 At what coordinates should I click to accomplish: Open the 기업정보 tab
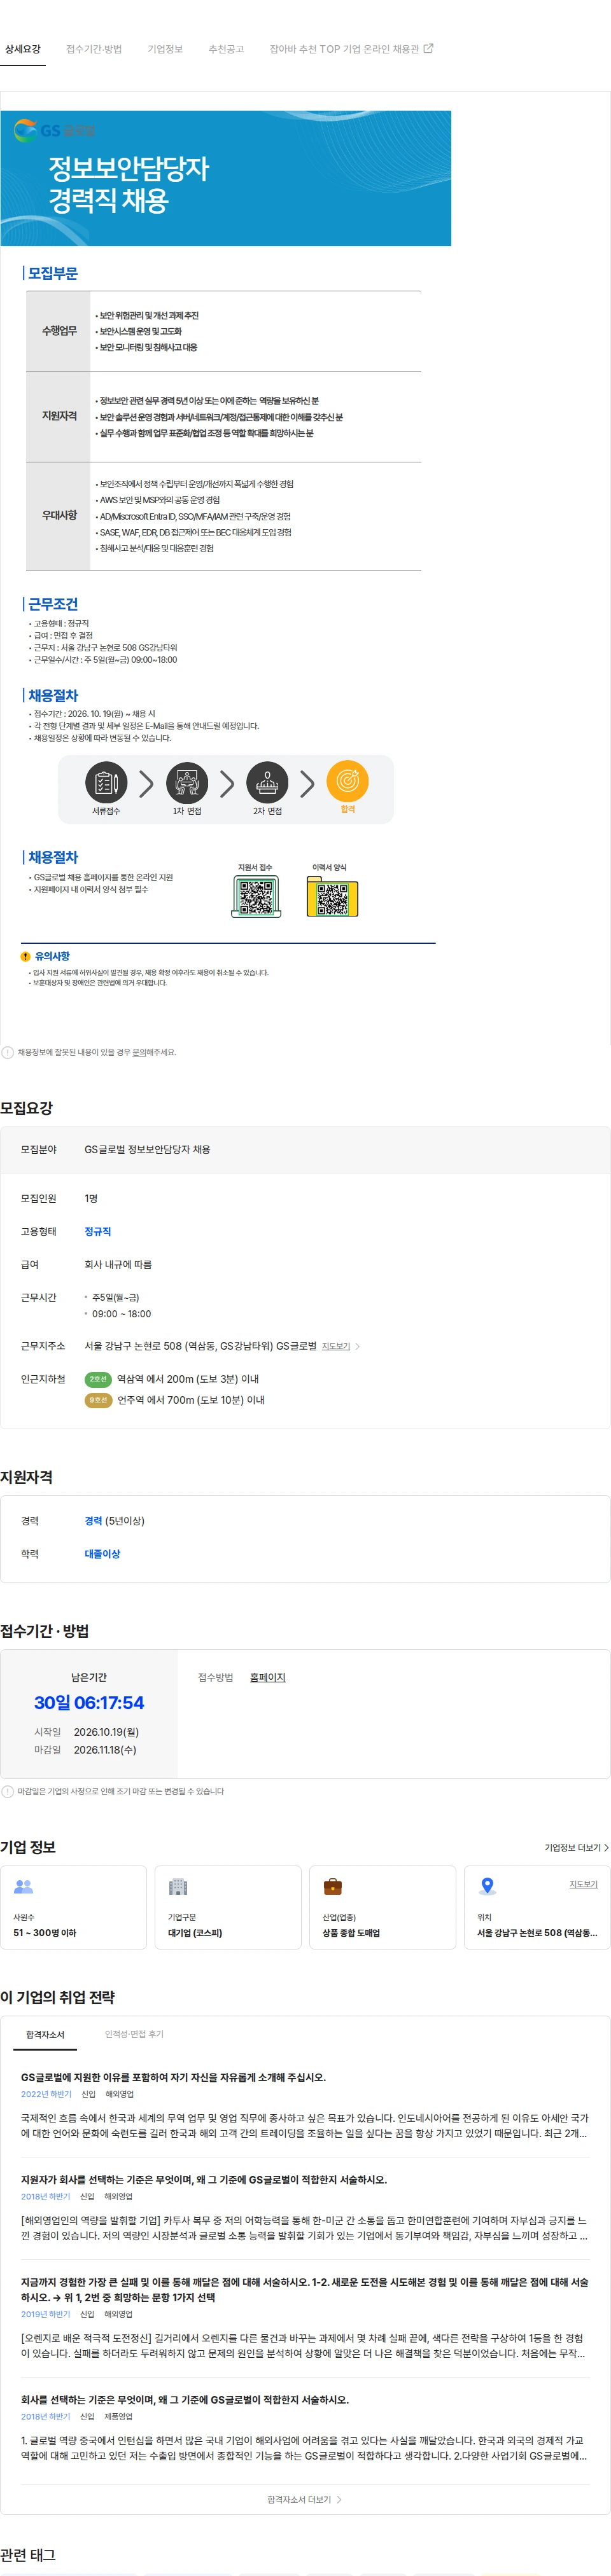pos(165,49)
